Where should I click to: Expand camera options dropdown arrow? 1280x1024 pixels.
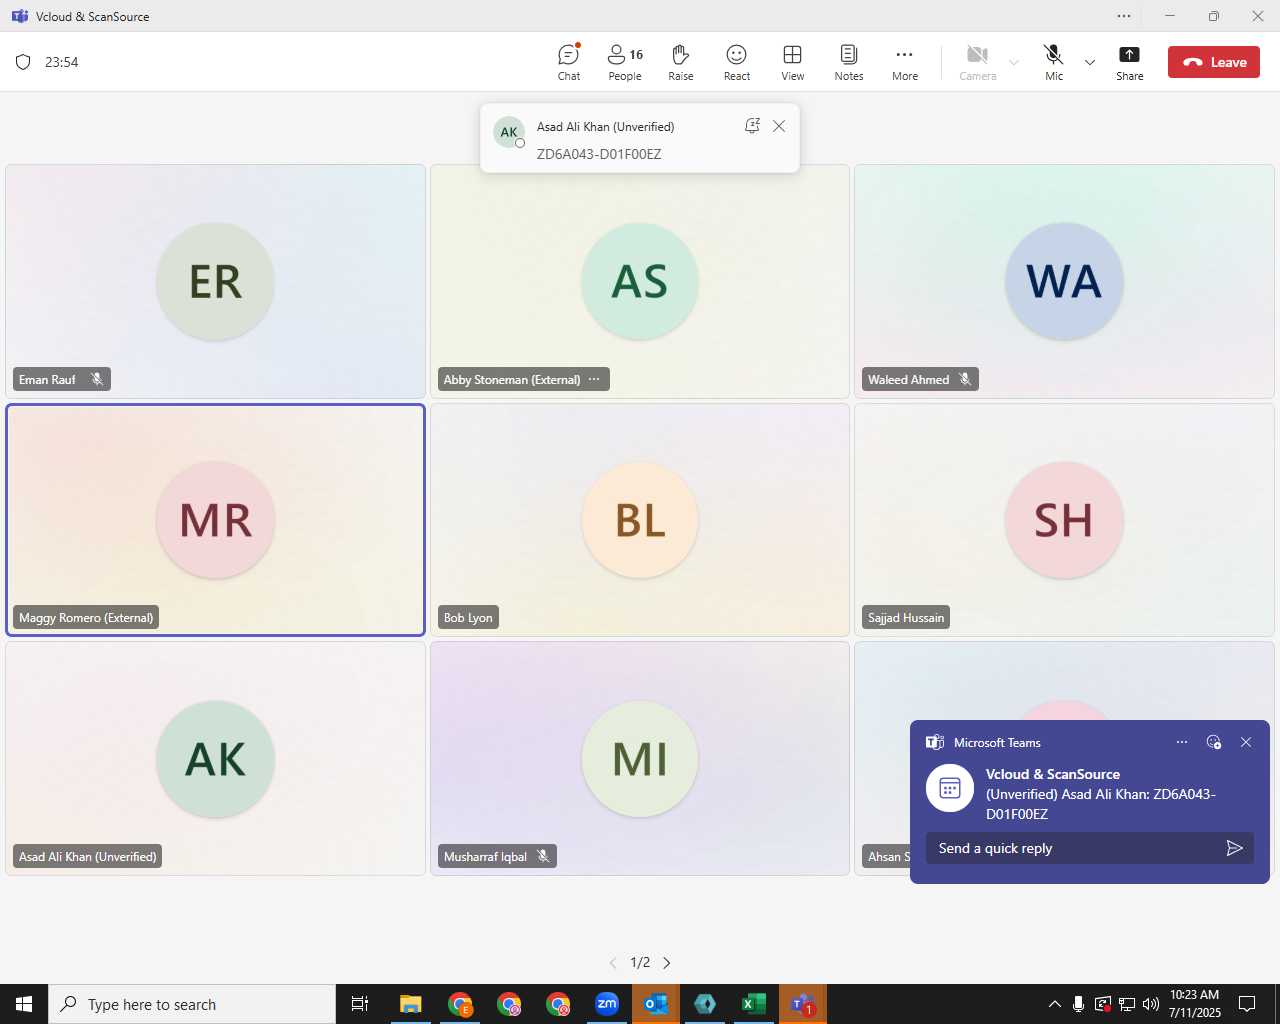tap(1014, 62)
